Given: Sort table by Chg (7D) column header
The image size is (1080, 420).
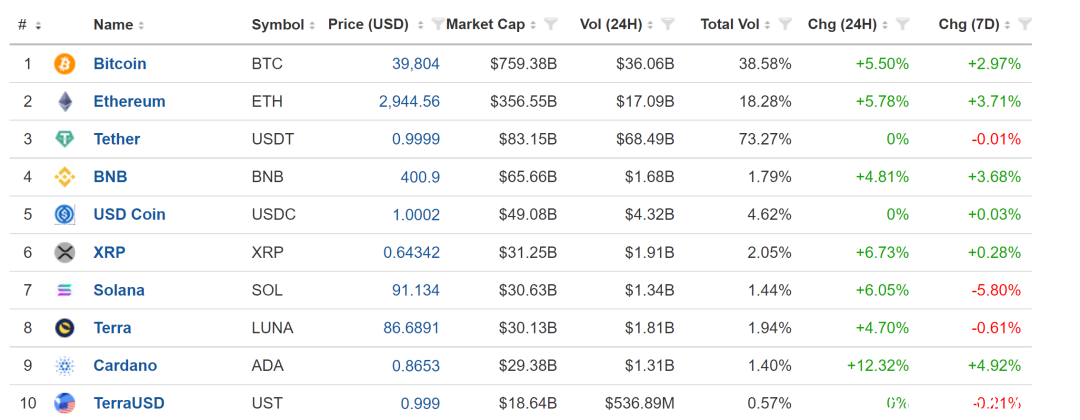Looking at the screenshot, I should coord(975,25).
